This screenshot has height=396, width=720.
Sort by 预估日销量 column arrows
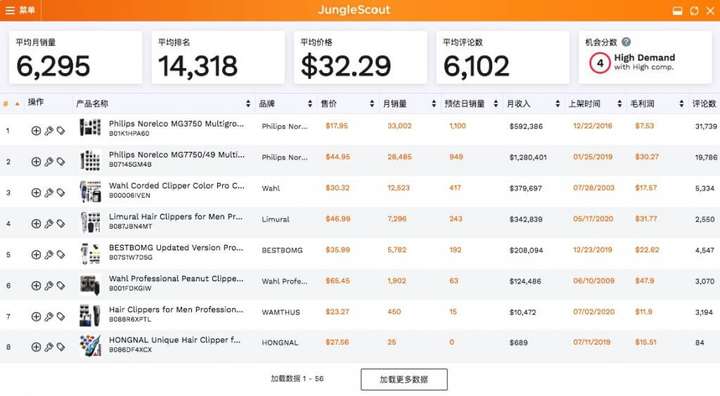[x=496, y=104]
